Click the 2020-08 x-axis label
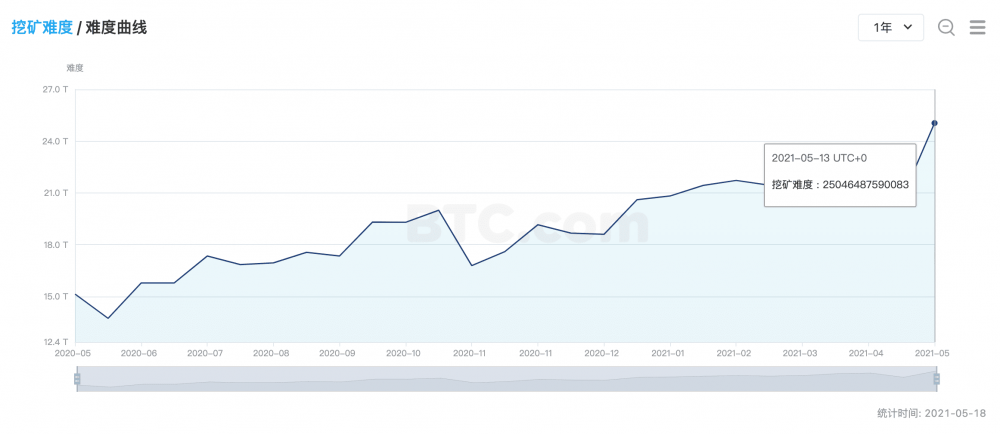 pyautogui.click(x=271, y=353)
